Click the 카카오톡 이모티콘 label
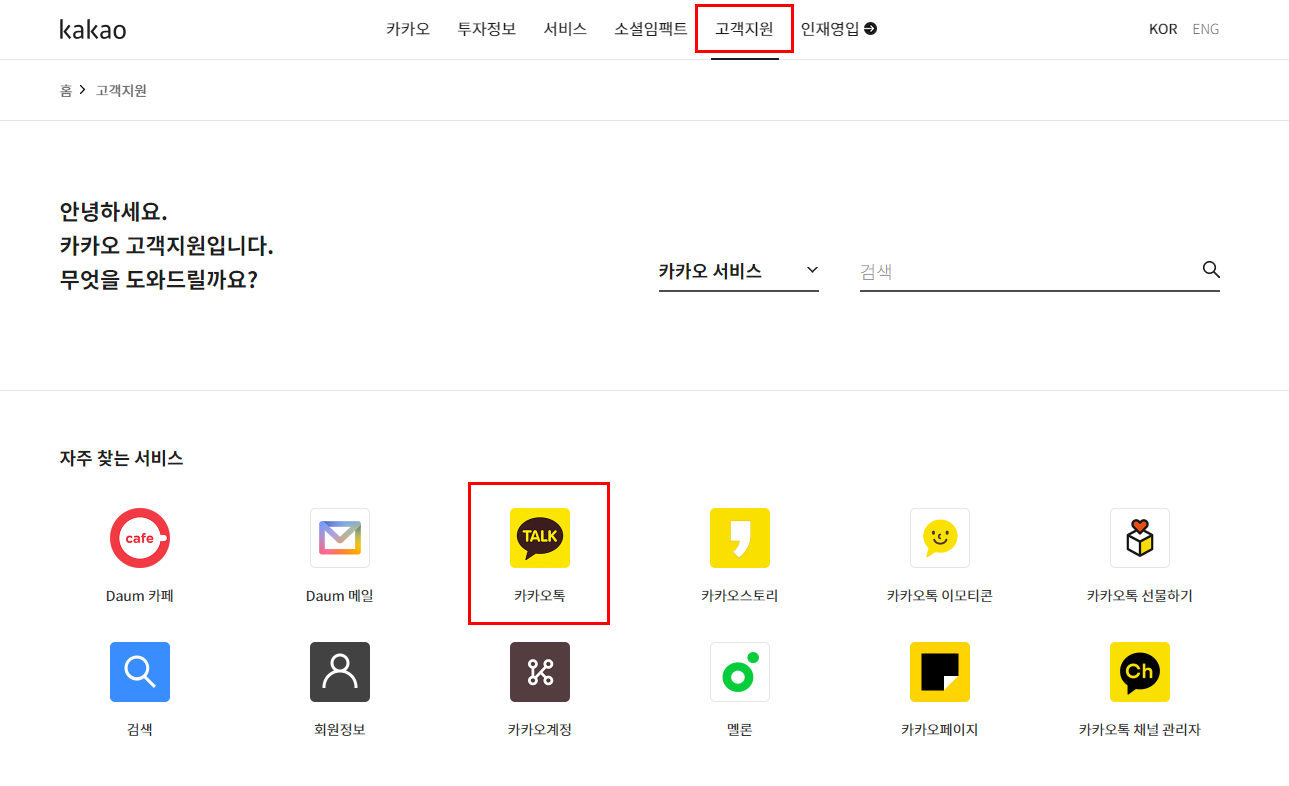1289x786 pixels. tap(940, 596)
